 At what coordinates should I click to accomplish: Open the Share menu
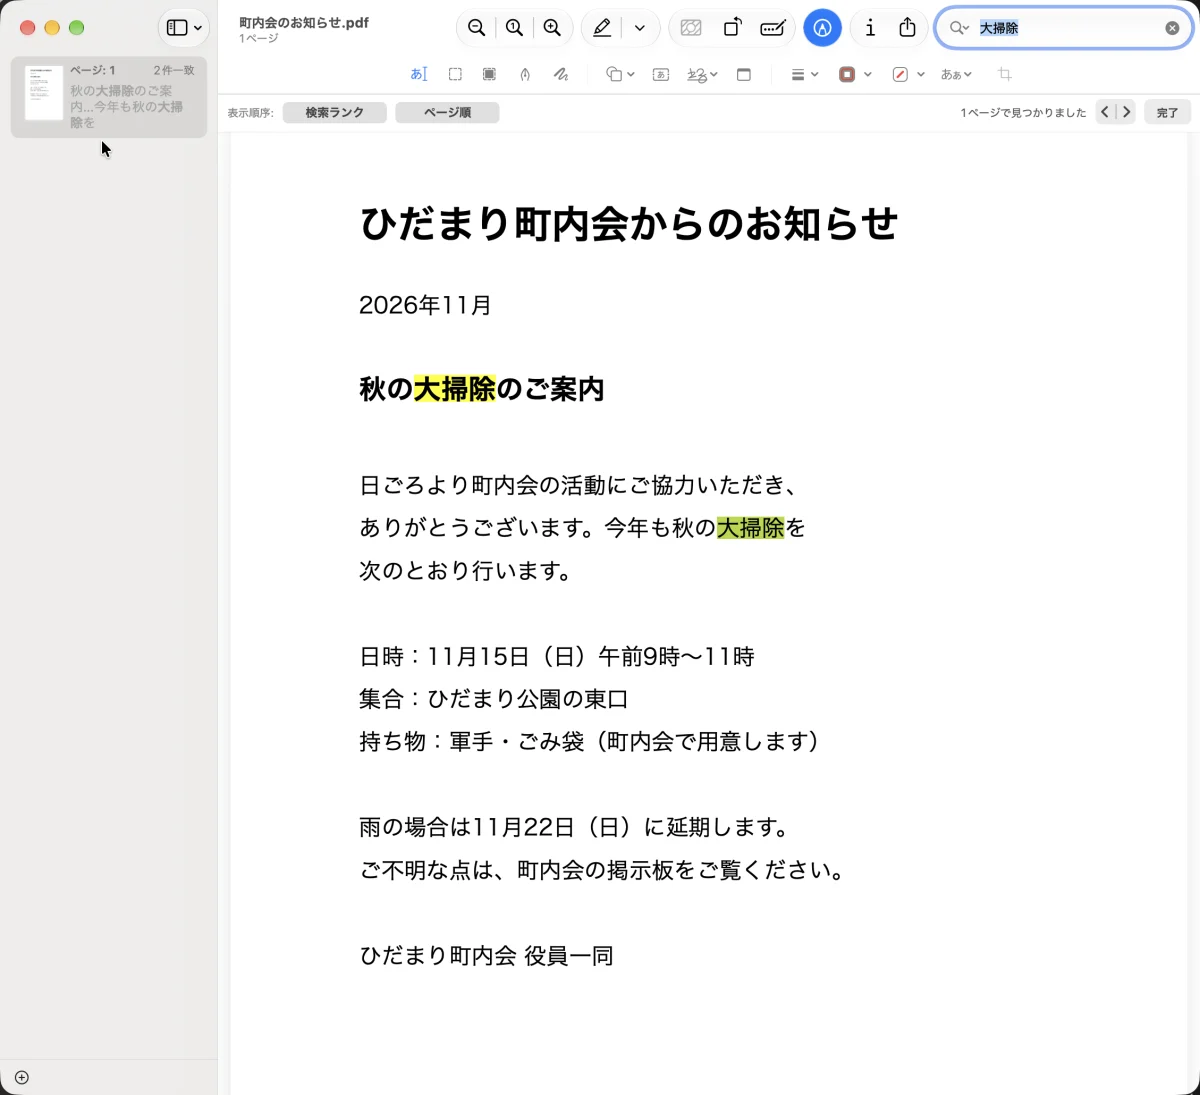pyautogui.click(x=907, y=28)
